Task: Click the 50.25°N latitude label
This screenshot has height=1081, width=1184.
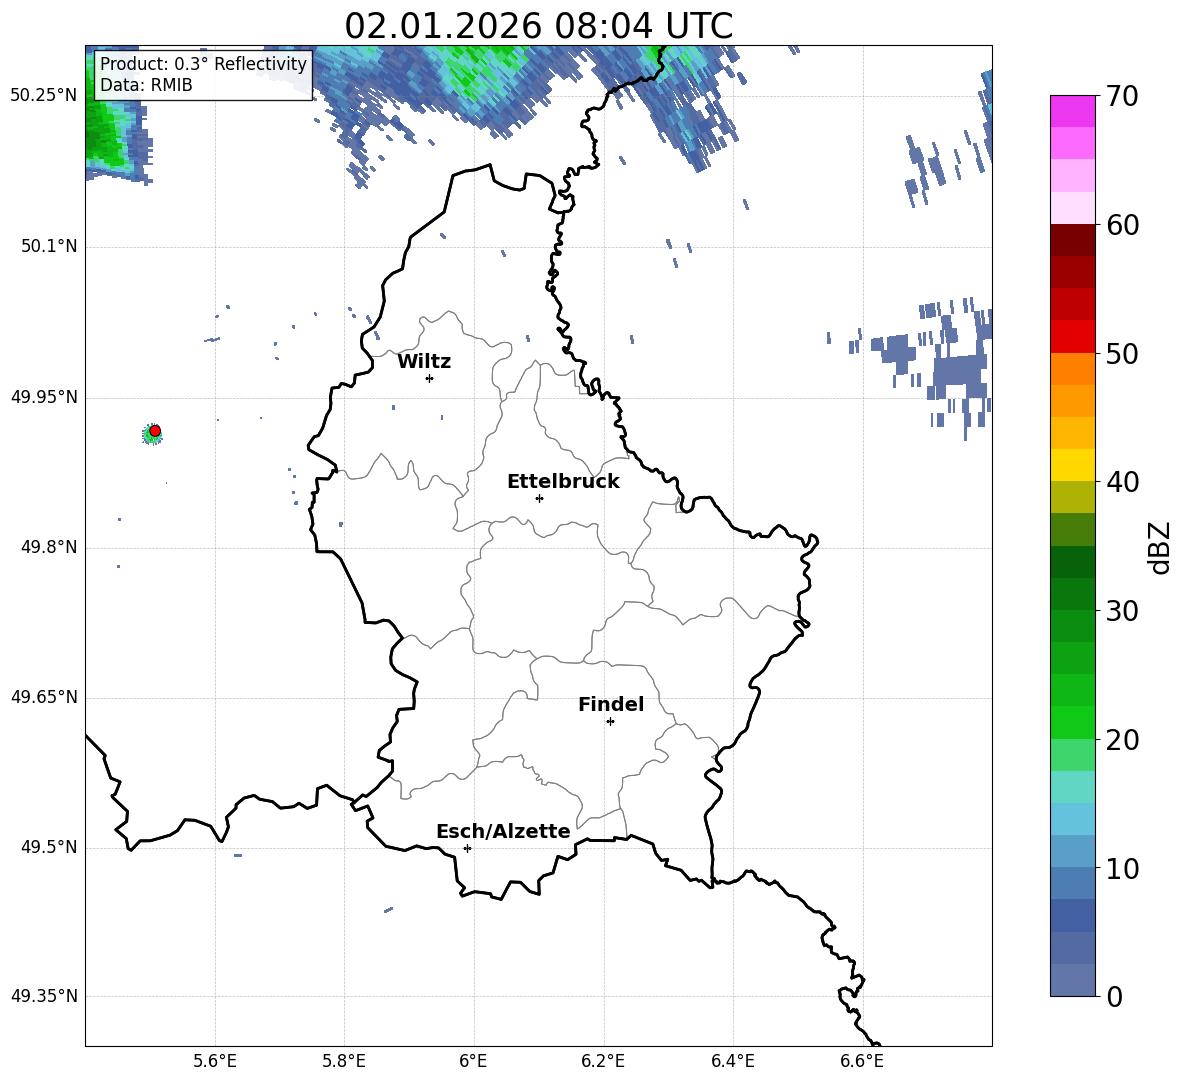Action: pyautogui.click(x=44, y=96)
